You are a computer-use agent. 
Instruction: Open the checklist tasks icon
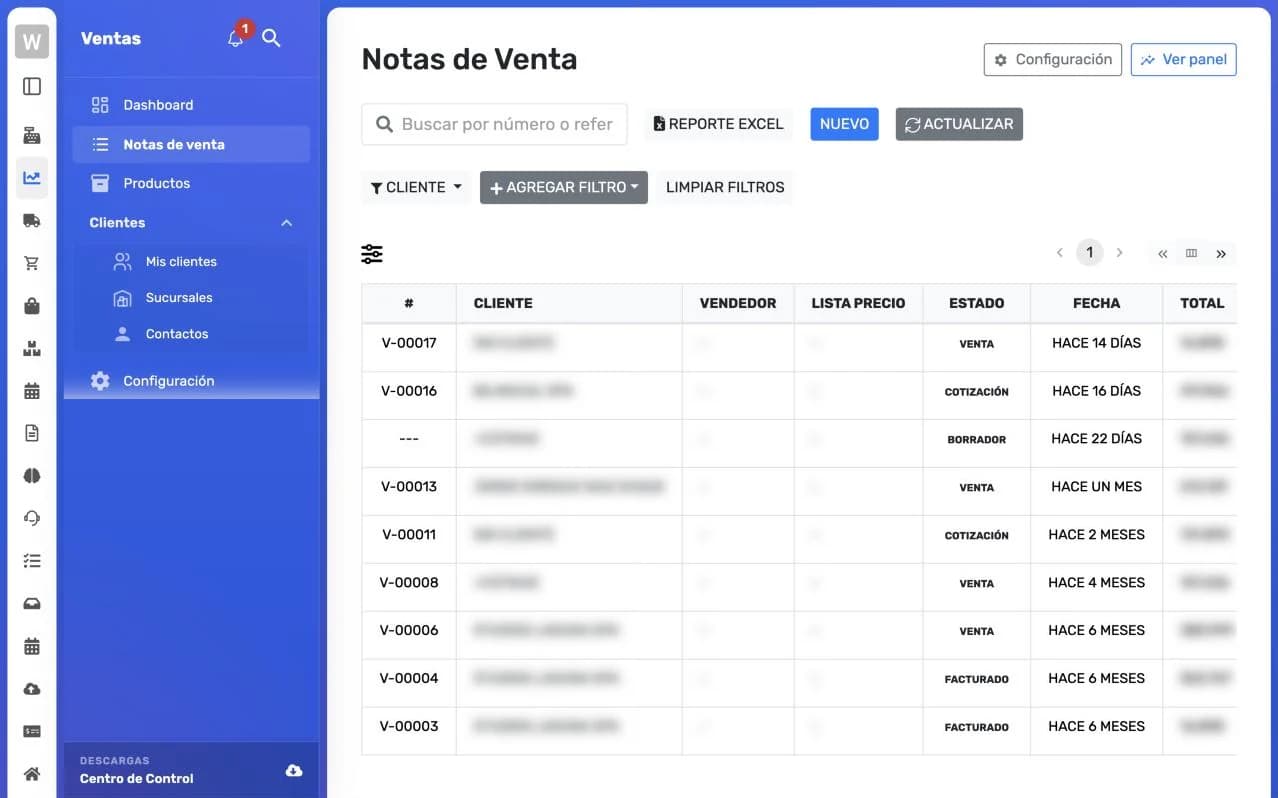point(32,561)
